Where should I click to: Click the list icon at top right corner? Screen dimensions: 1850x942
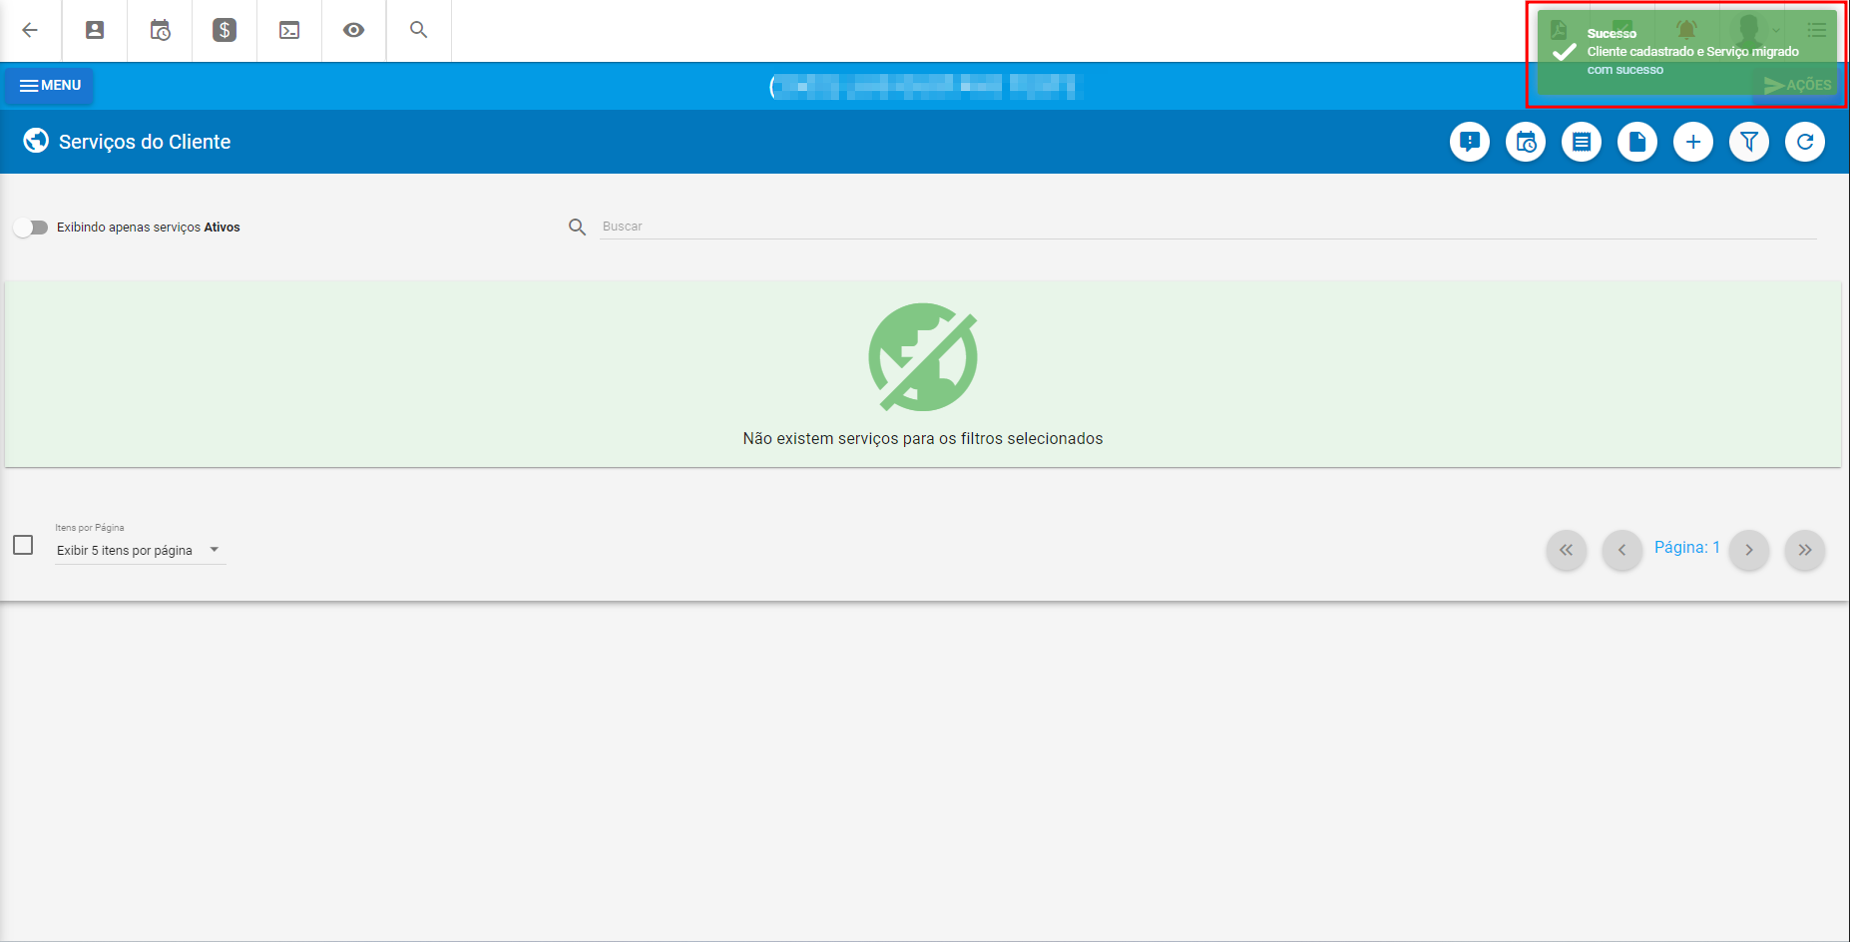tap(1817, 30)
